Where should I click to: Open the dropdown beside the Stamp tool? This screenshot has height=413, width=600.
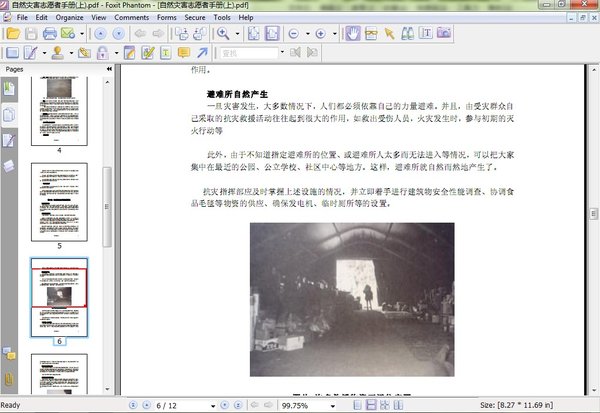(71, 53)
